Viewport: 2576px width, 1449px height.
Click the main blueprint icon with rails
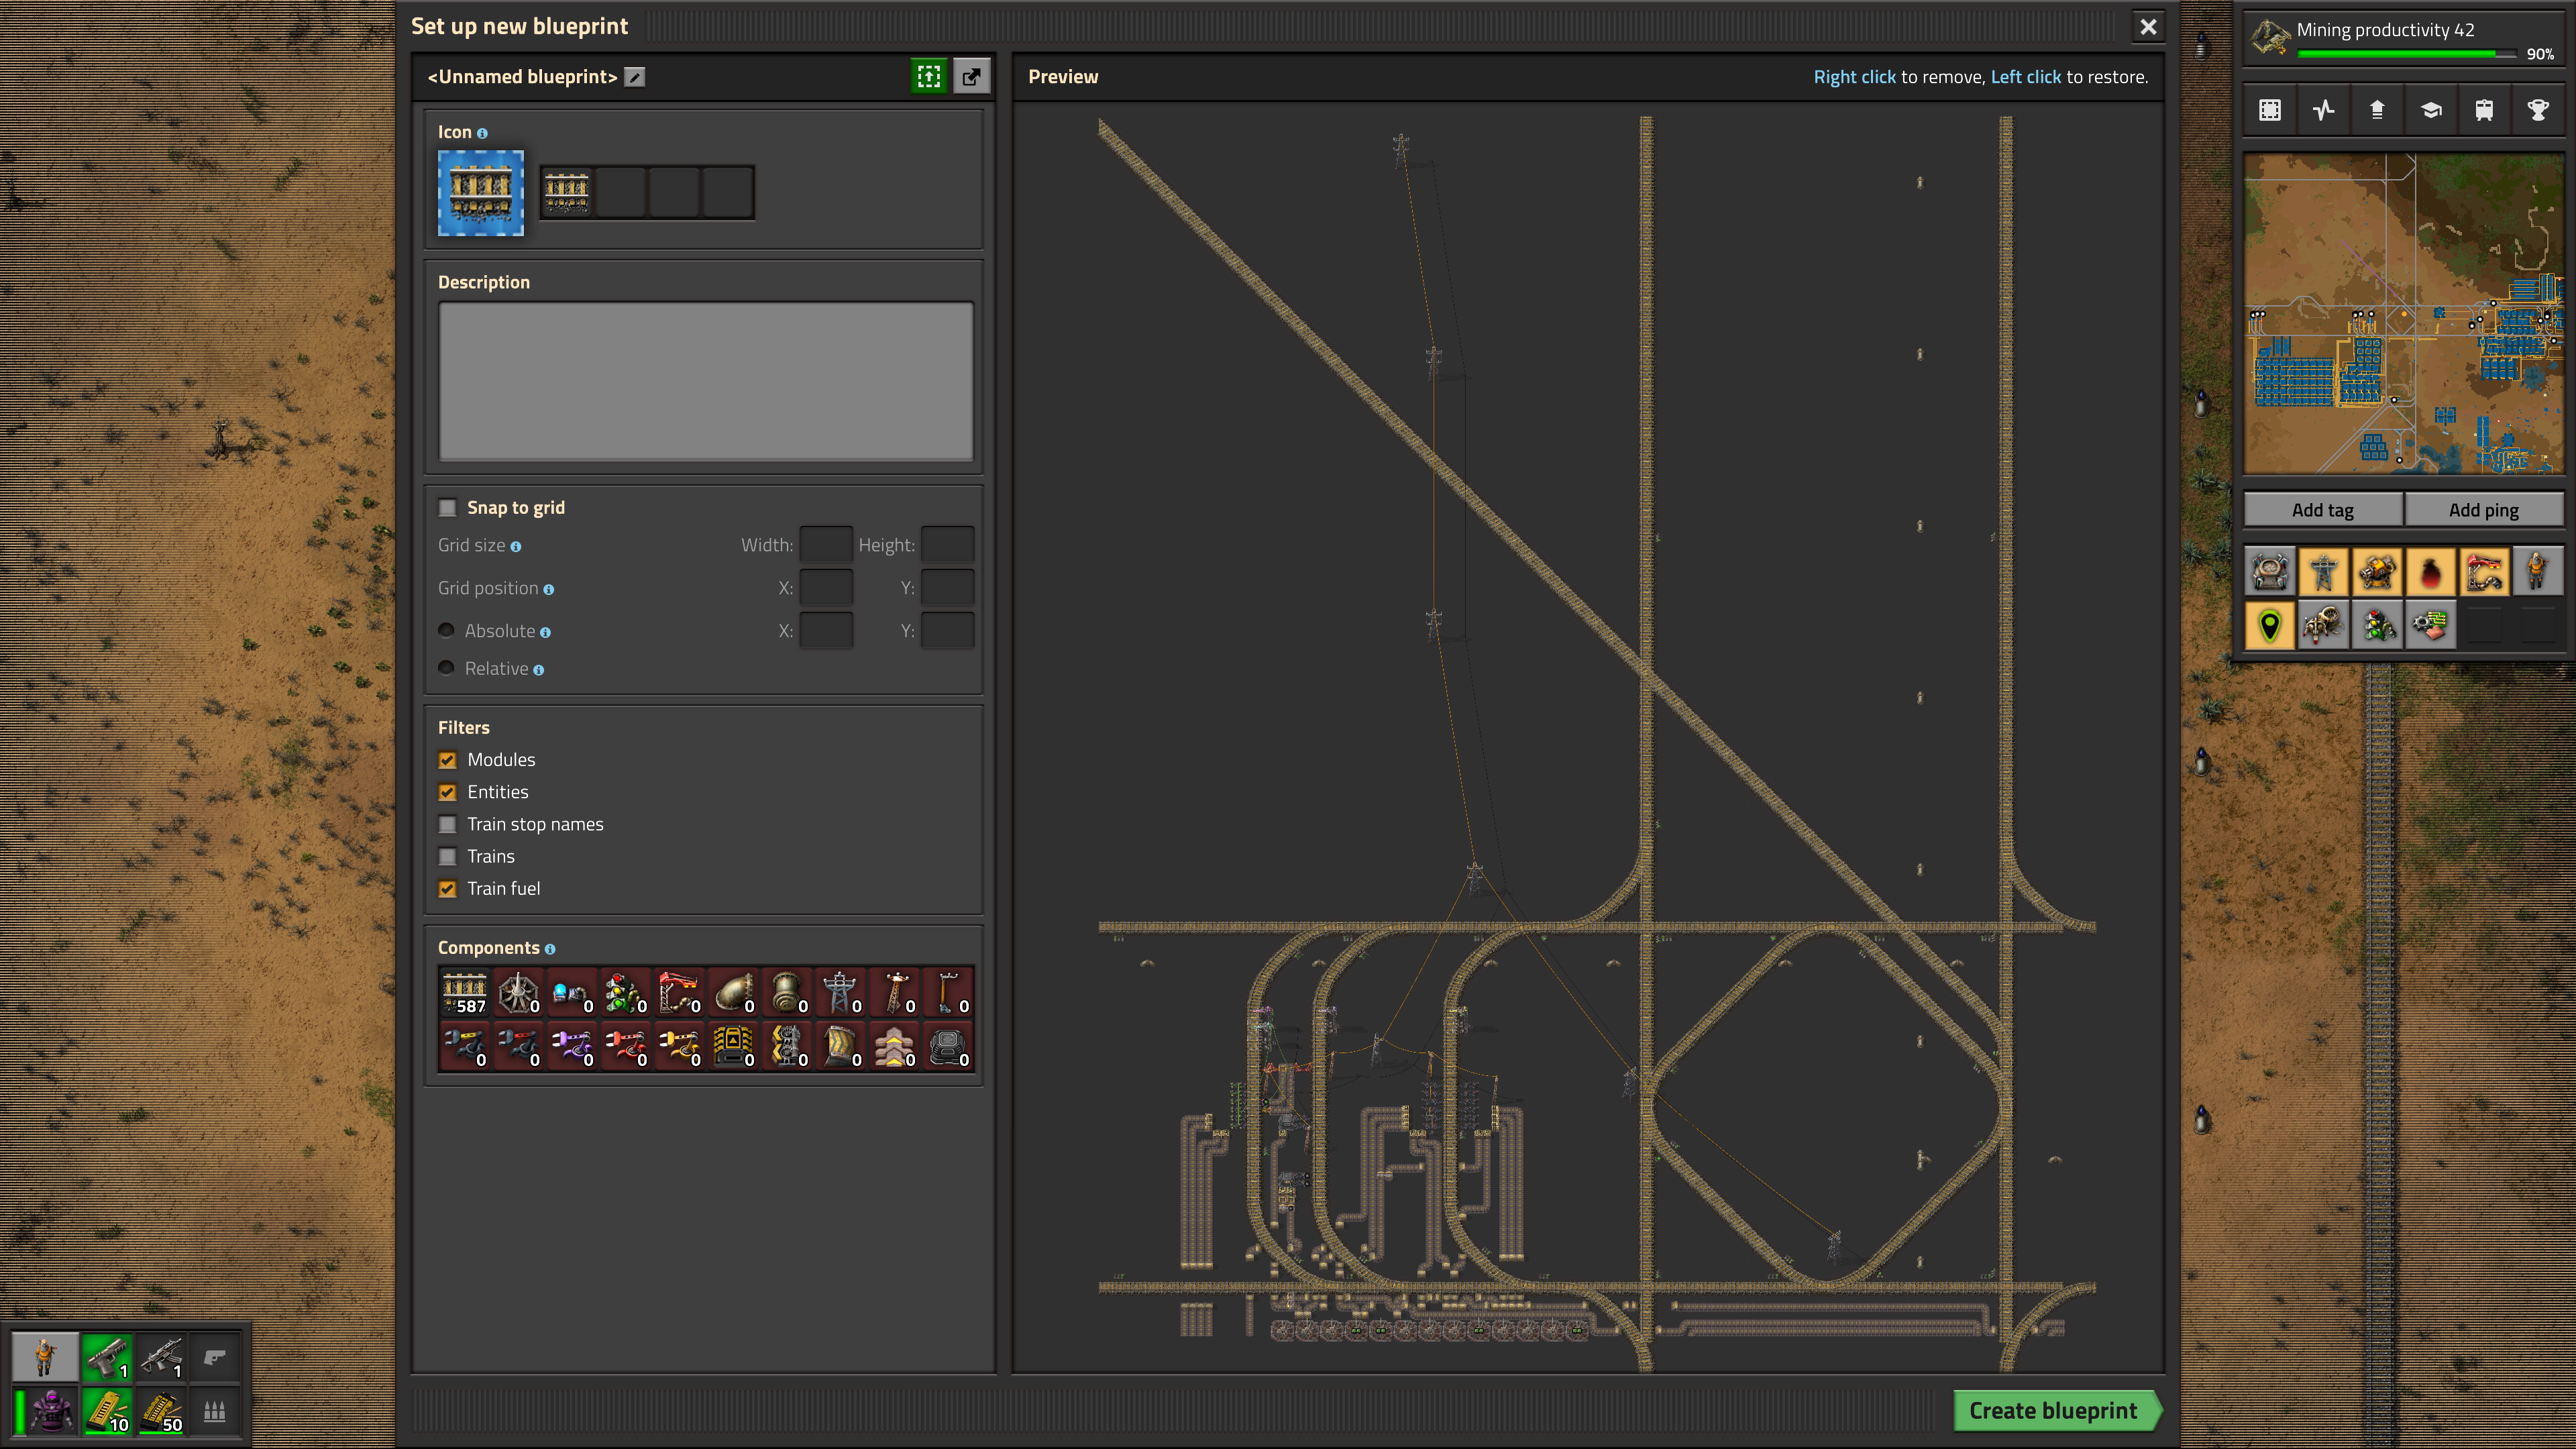[x=481, y=193]
